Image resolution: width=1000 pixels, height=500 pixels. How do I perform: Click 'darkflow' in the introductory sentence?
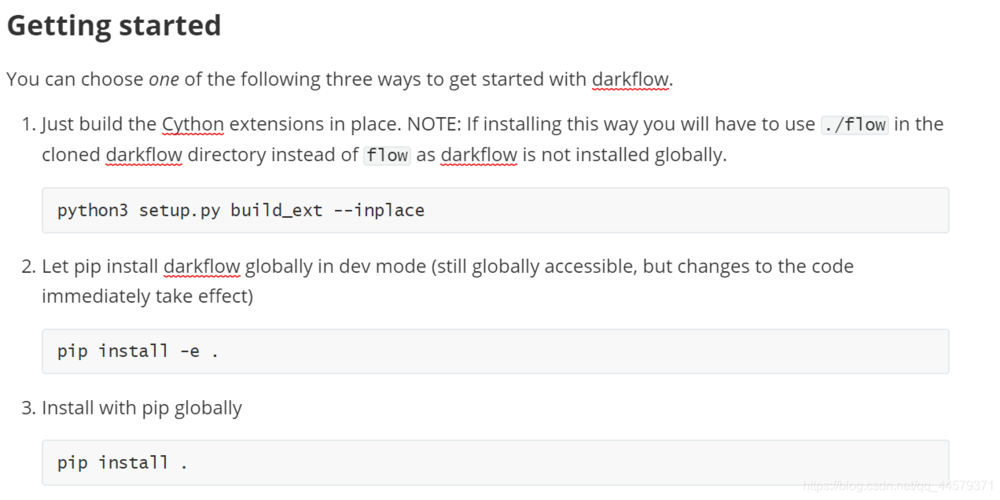(x=630, y=80)
